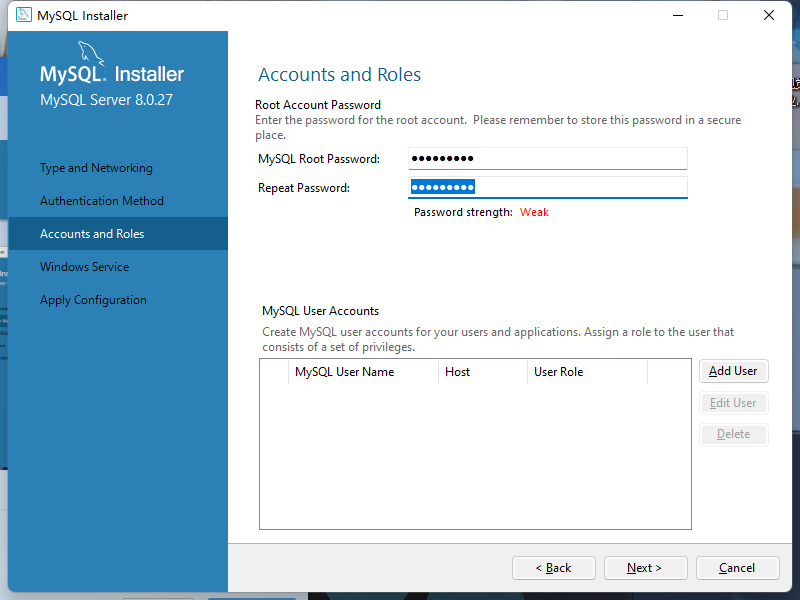The height and width of the screenshot is (600, 800).
Task: Go to the Authentication Method step
Action: (x=102, y=201)
